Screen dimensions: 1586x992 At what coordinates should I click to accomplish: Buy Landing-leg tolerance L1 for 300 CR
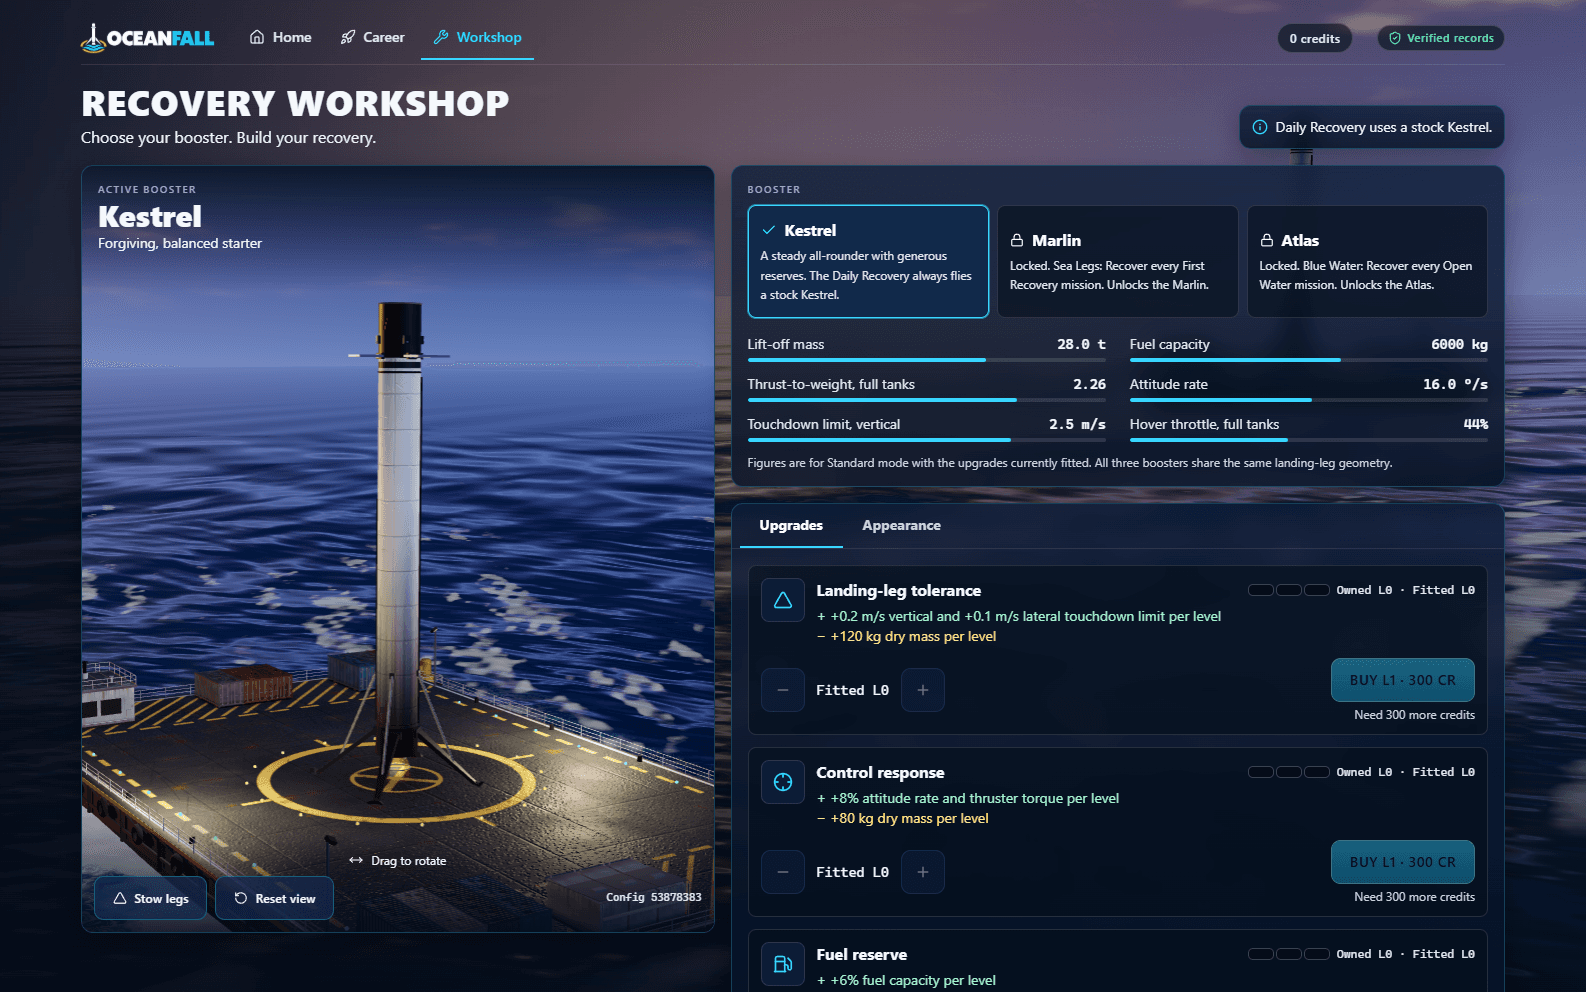click(x=1403, y=680)
